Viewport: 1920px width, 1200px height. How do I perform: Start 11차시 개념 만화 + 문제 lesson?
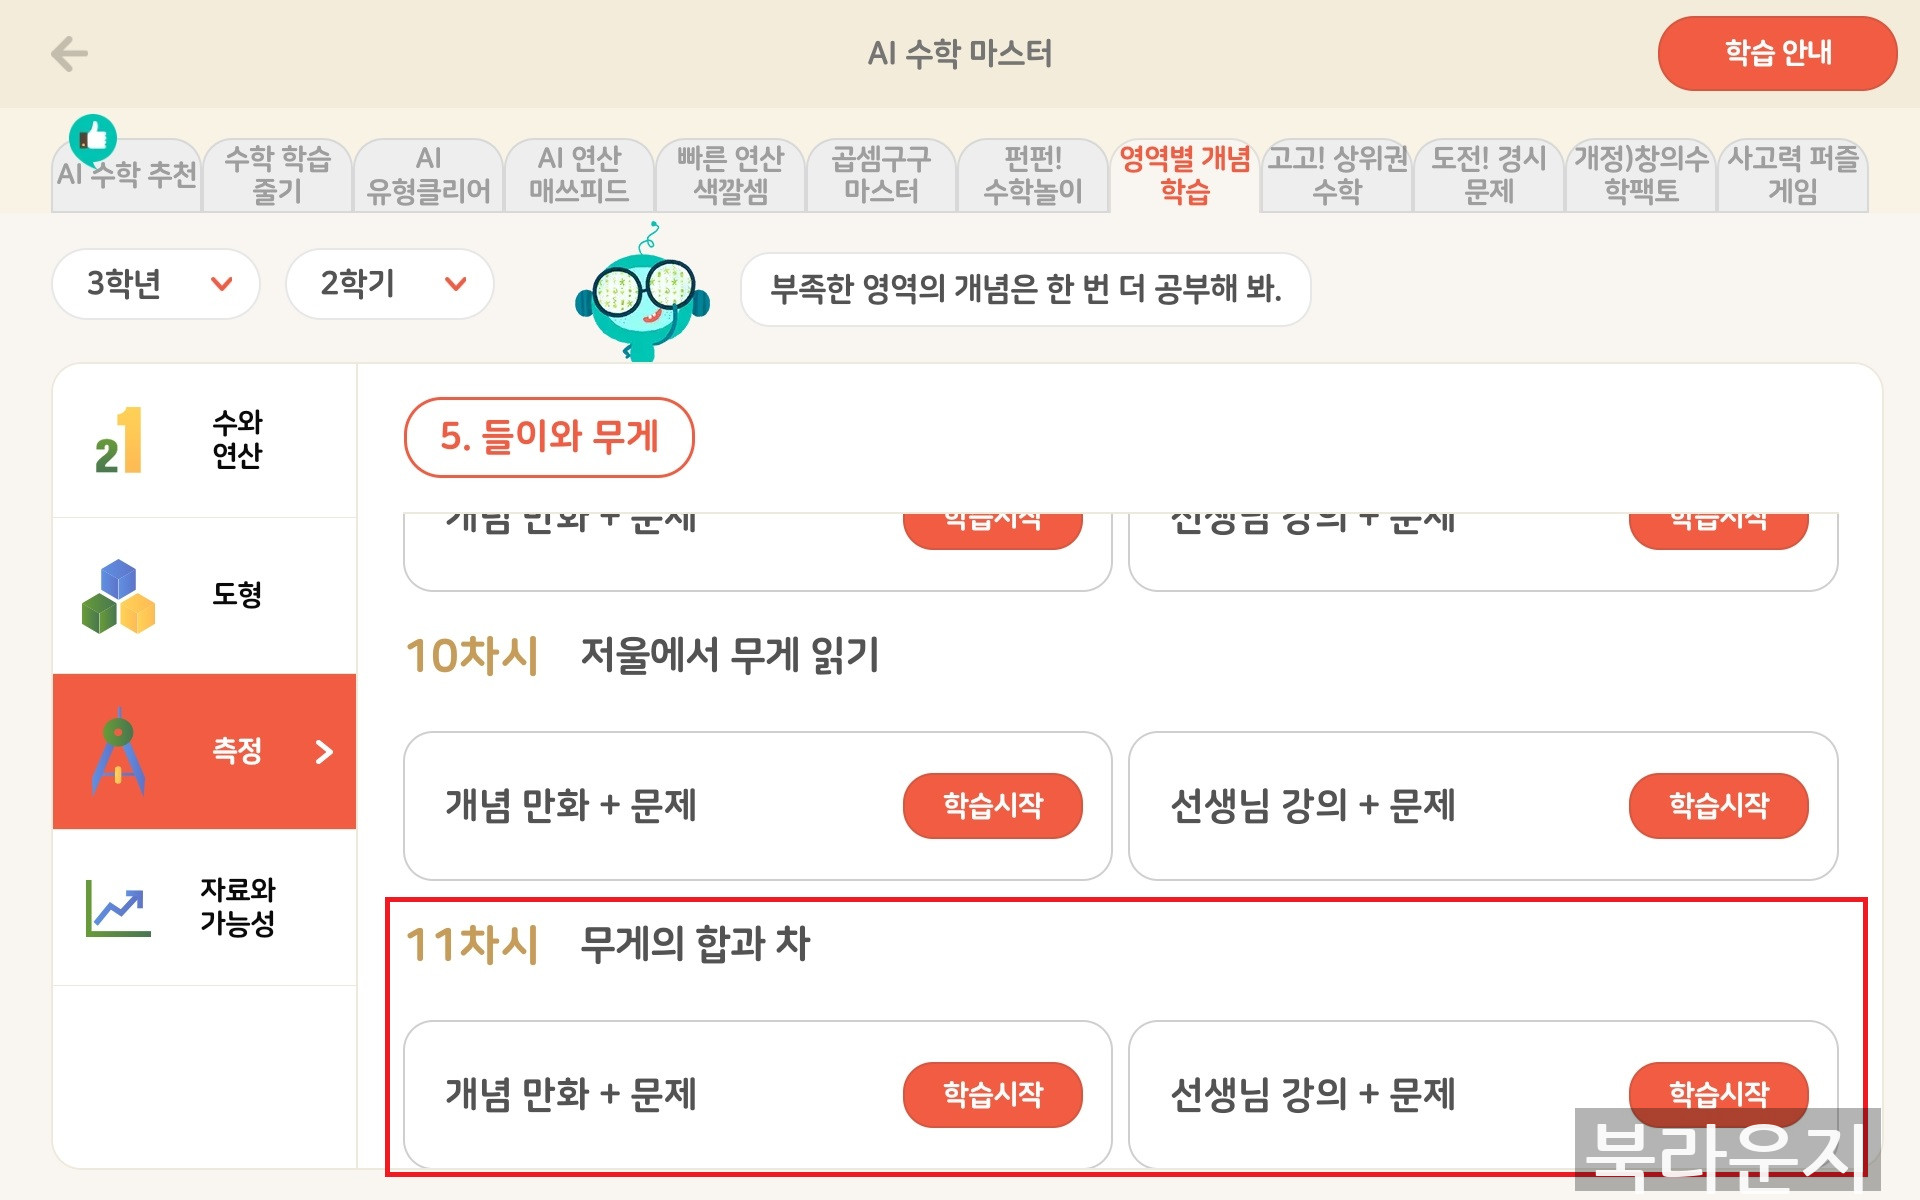click(992, 1094)
